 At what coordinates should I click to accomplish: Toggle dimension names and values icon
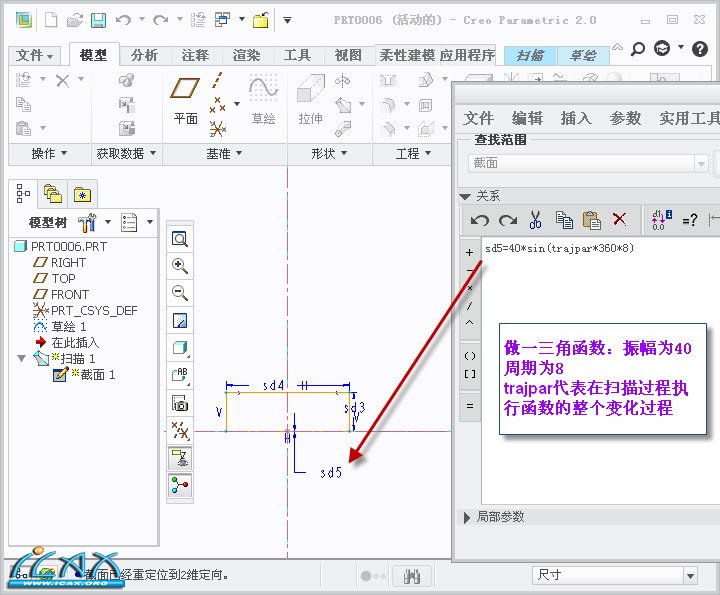pyautogui.click(x=661, y=220)
